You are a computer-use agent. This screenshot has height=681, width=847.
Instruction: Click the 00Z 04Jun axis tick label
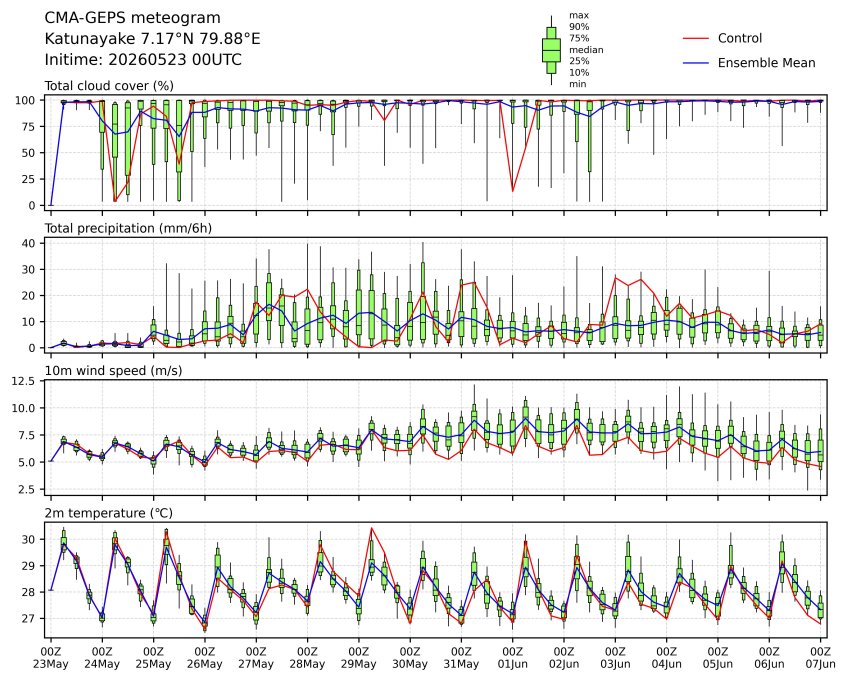coord(667,658)
